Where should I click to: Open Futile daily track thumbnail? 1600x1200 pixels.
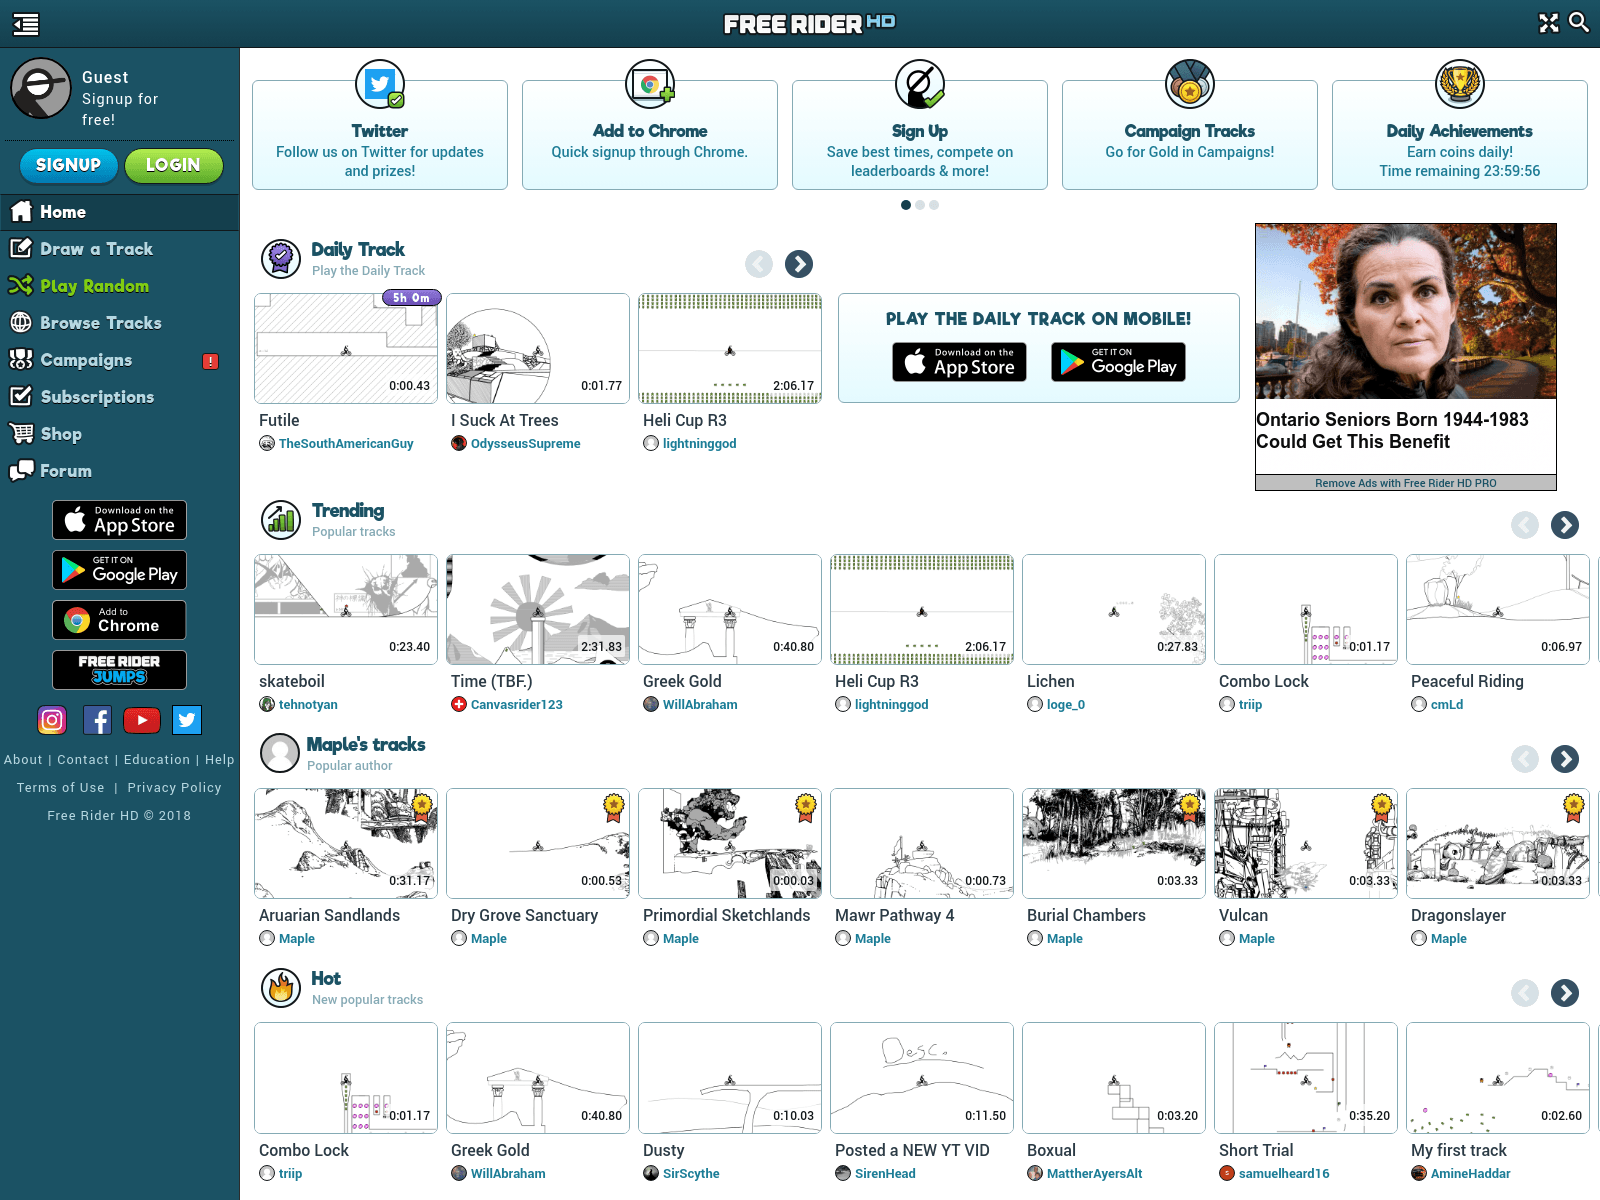(x=346, y=348)
